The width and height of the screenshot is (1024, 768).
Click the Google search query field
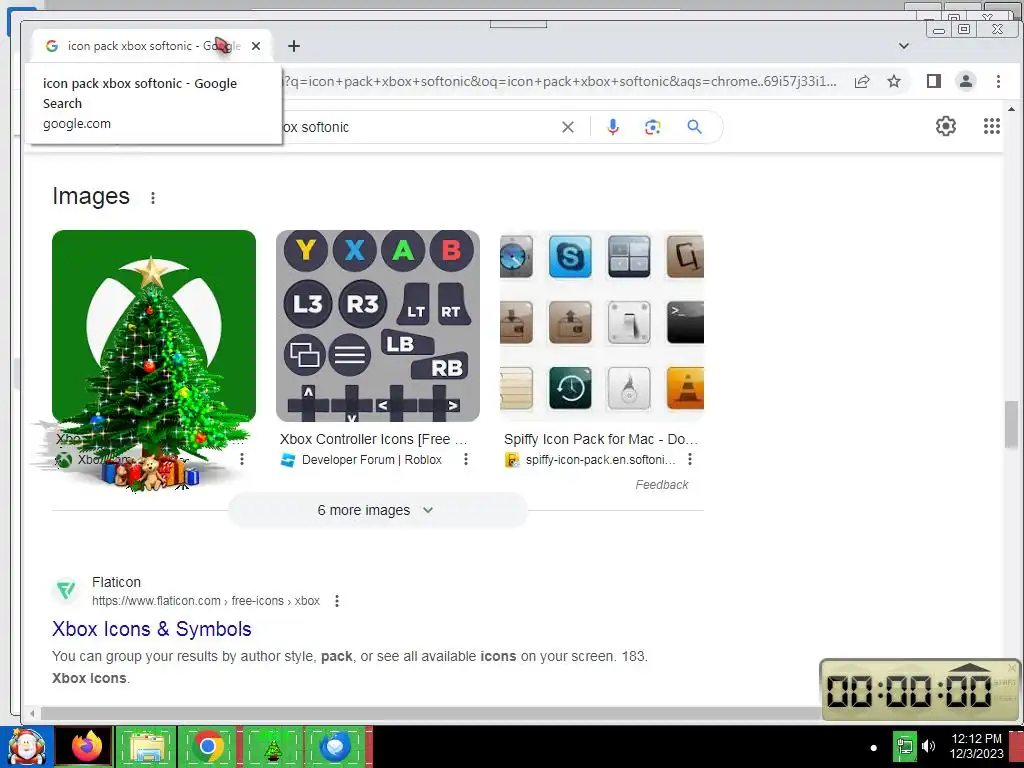click(418, 127)
